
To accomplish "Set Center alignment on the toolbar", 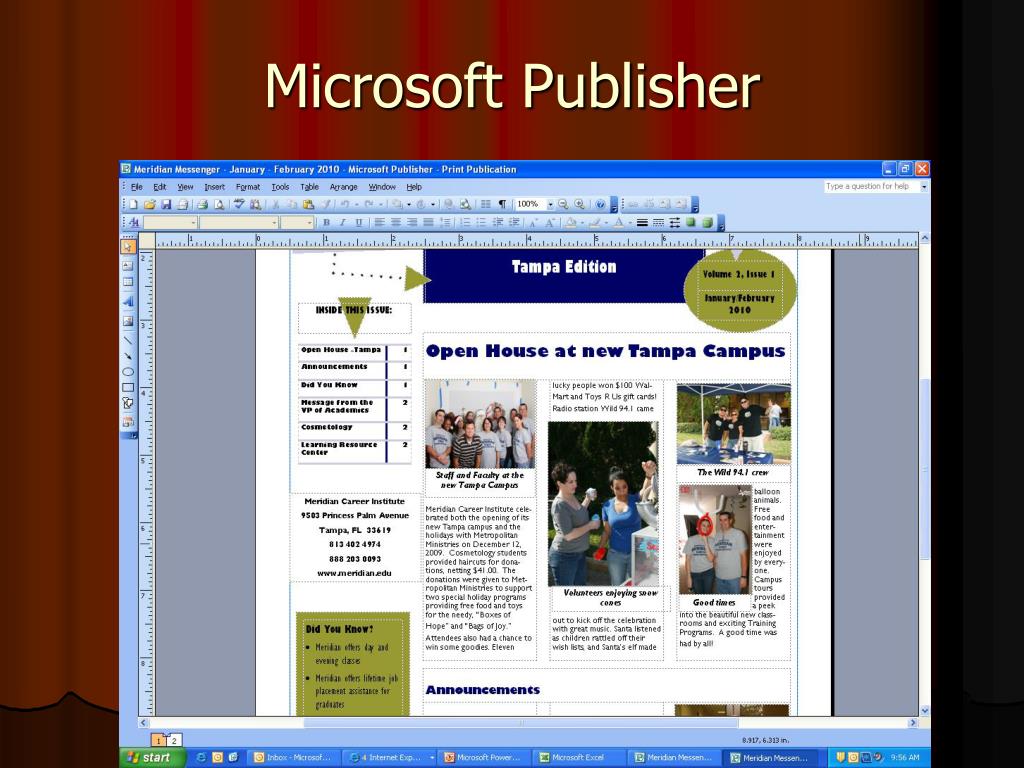I will pyautogui.click(x=396, y=223).
